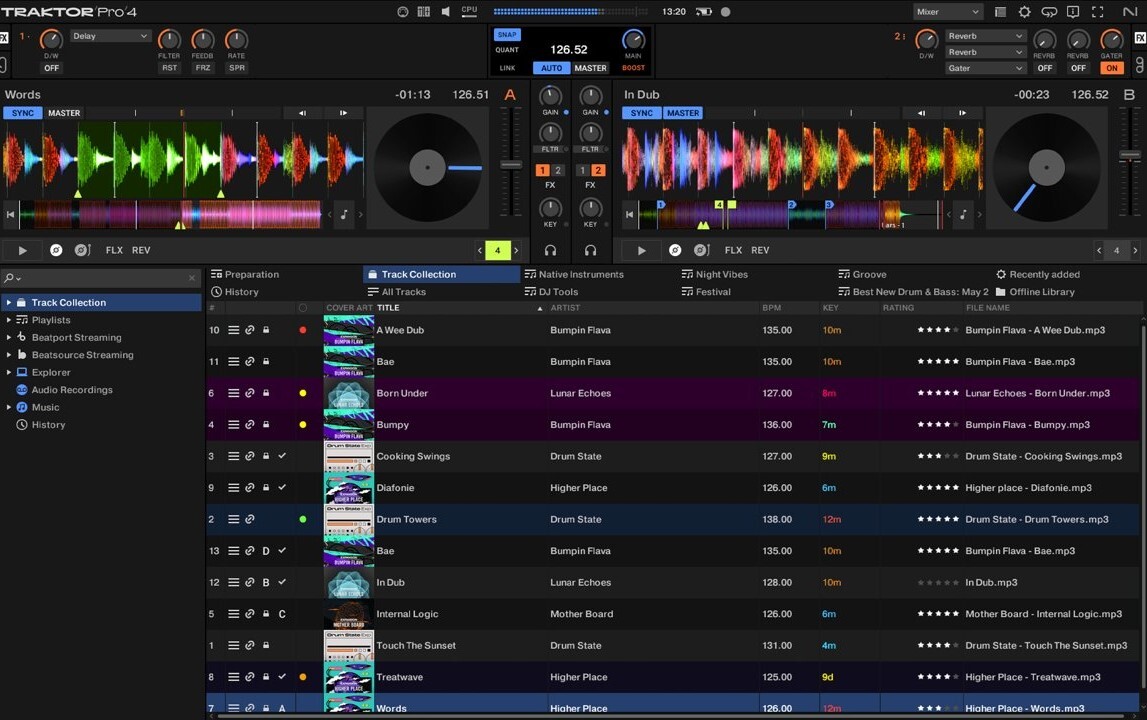The image size is (1147, 720).
Task: Click deck B music note panel icon
Action: (963, 214)
